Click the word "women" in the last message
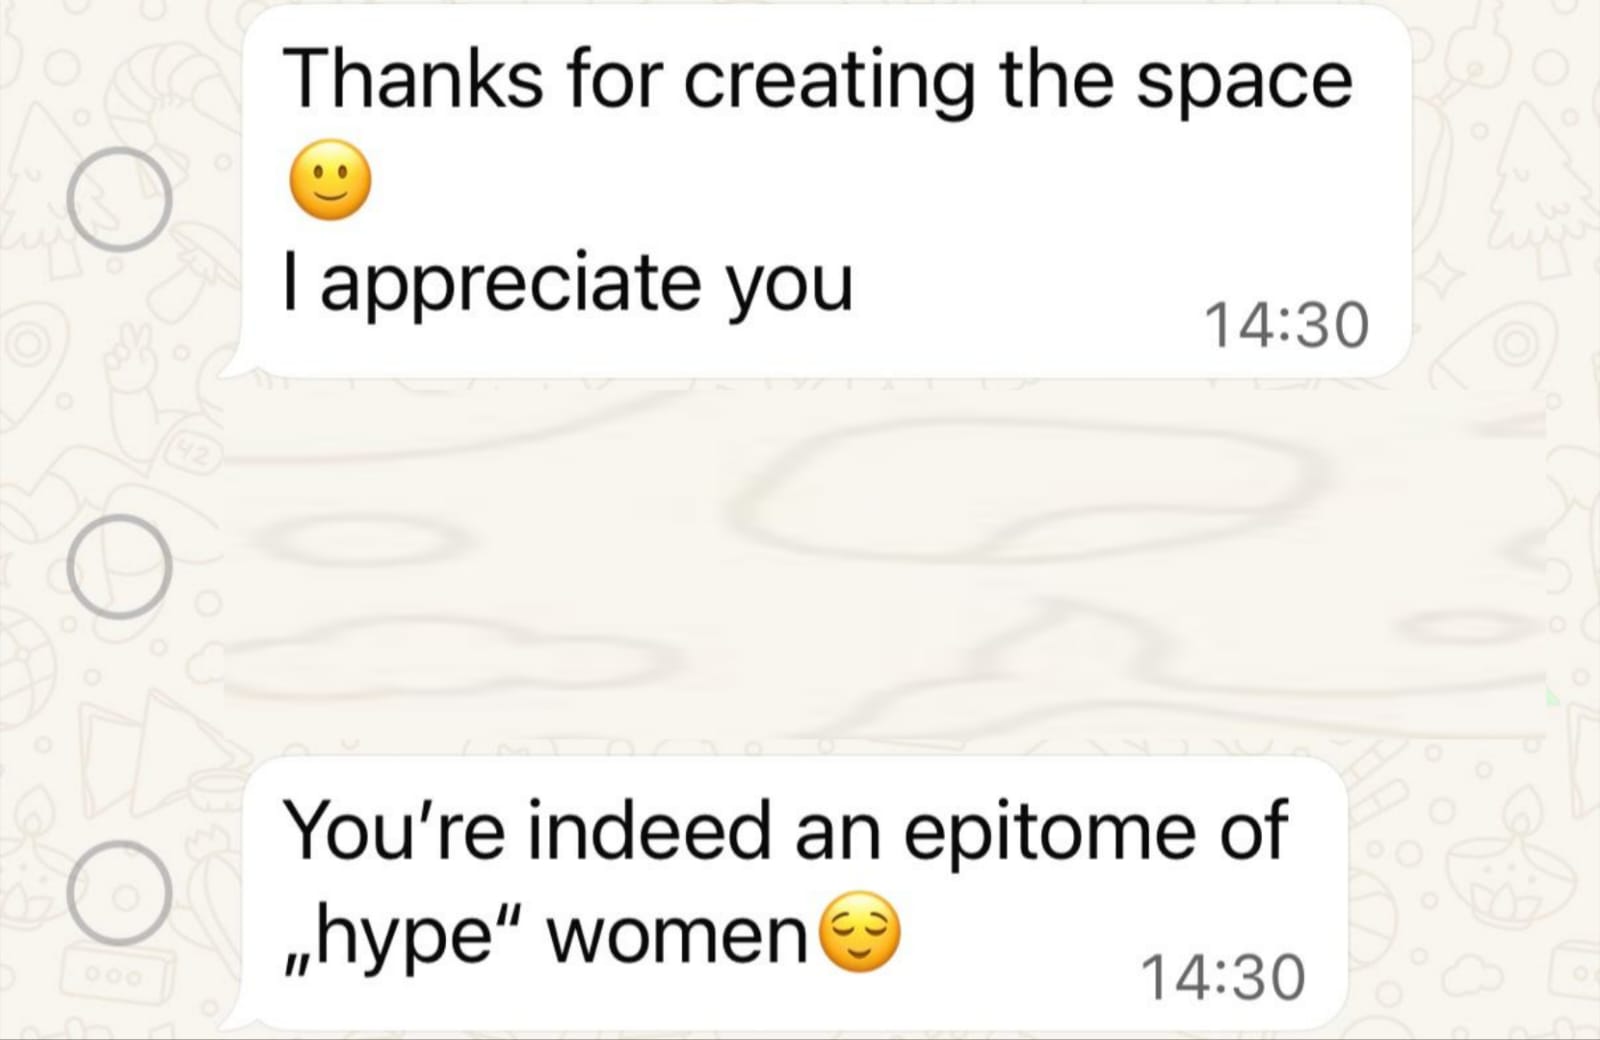 (x=679, y=937)
